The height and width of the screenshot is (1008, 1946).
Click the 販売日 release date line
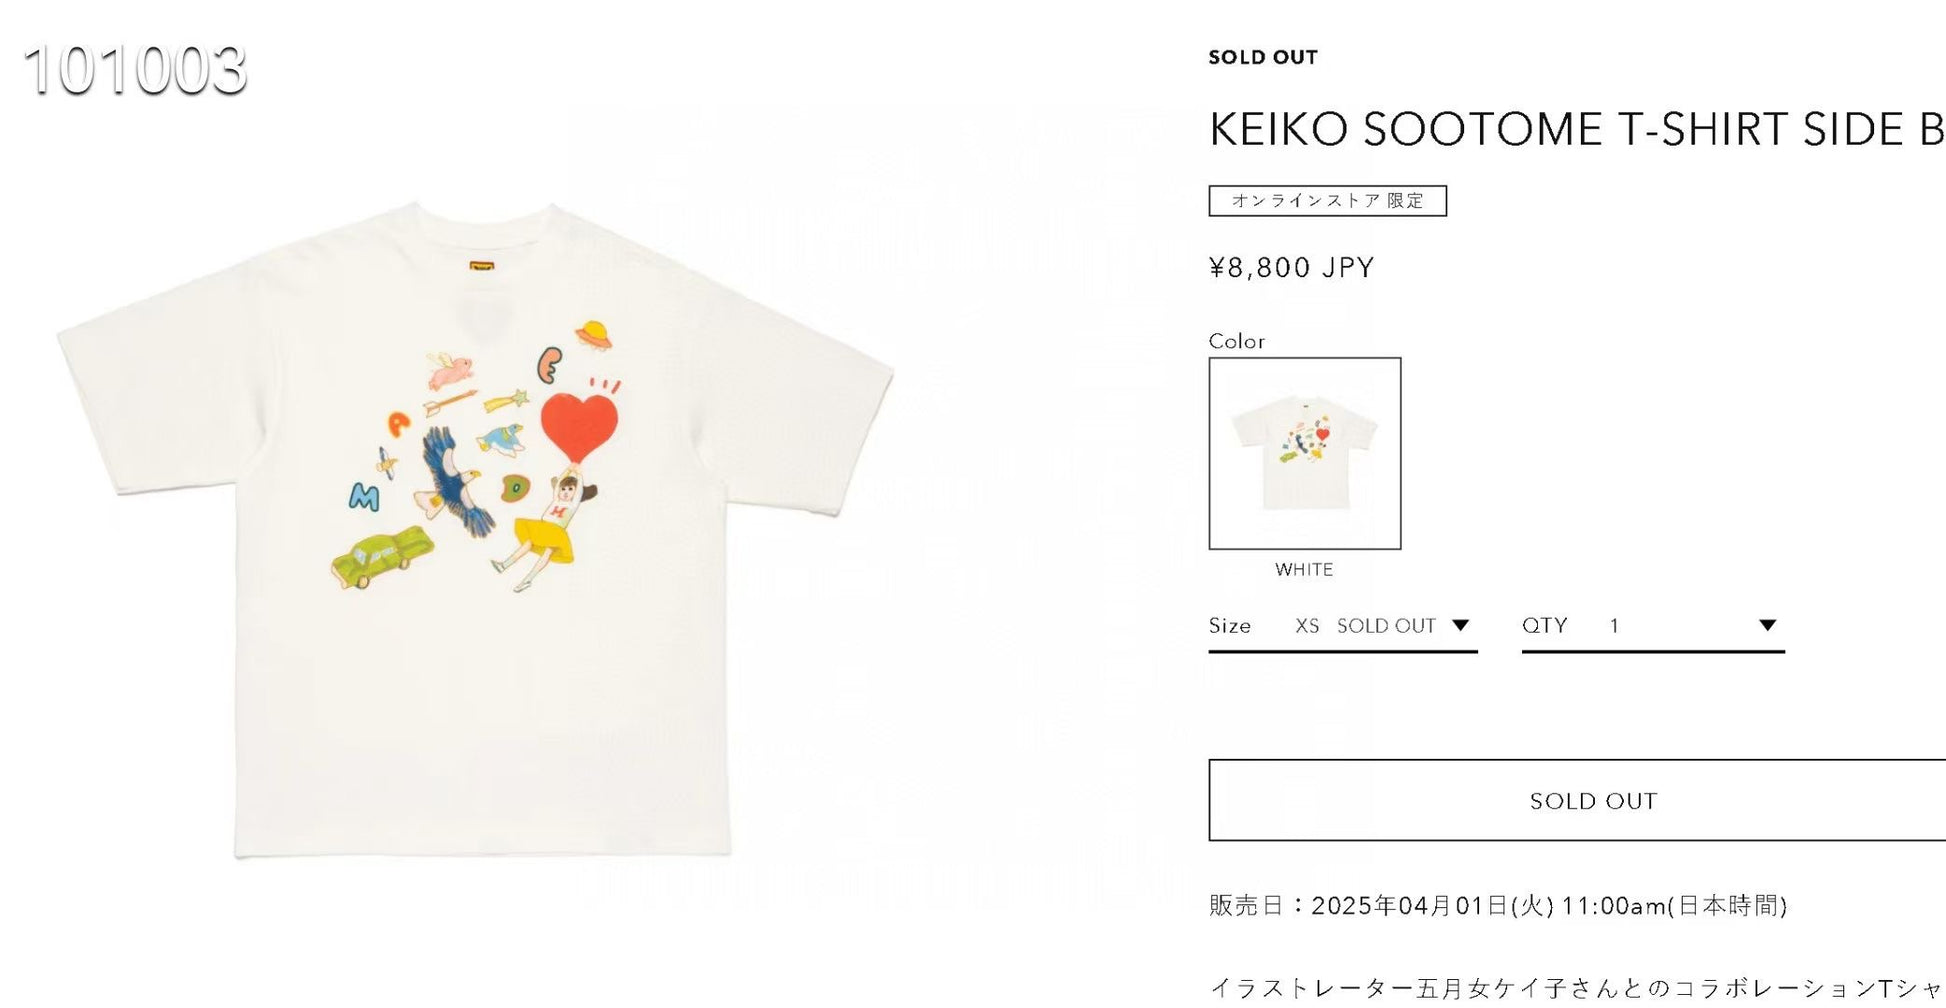coord(1497,906)
